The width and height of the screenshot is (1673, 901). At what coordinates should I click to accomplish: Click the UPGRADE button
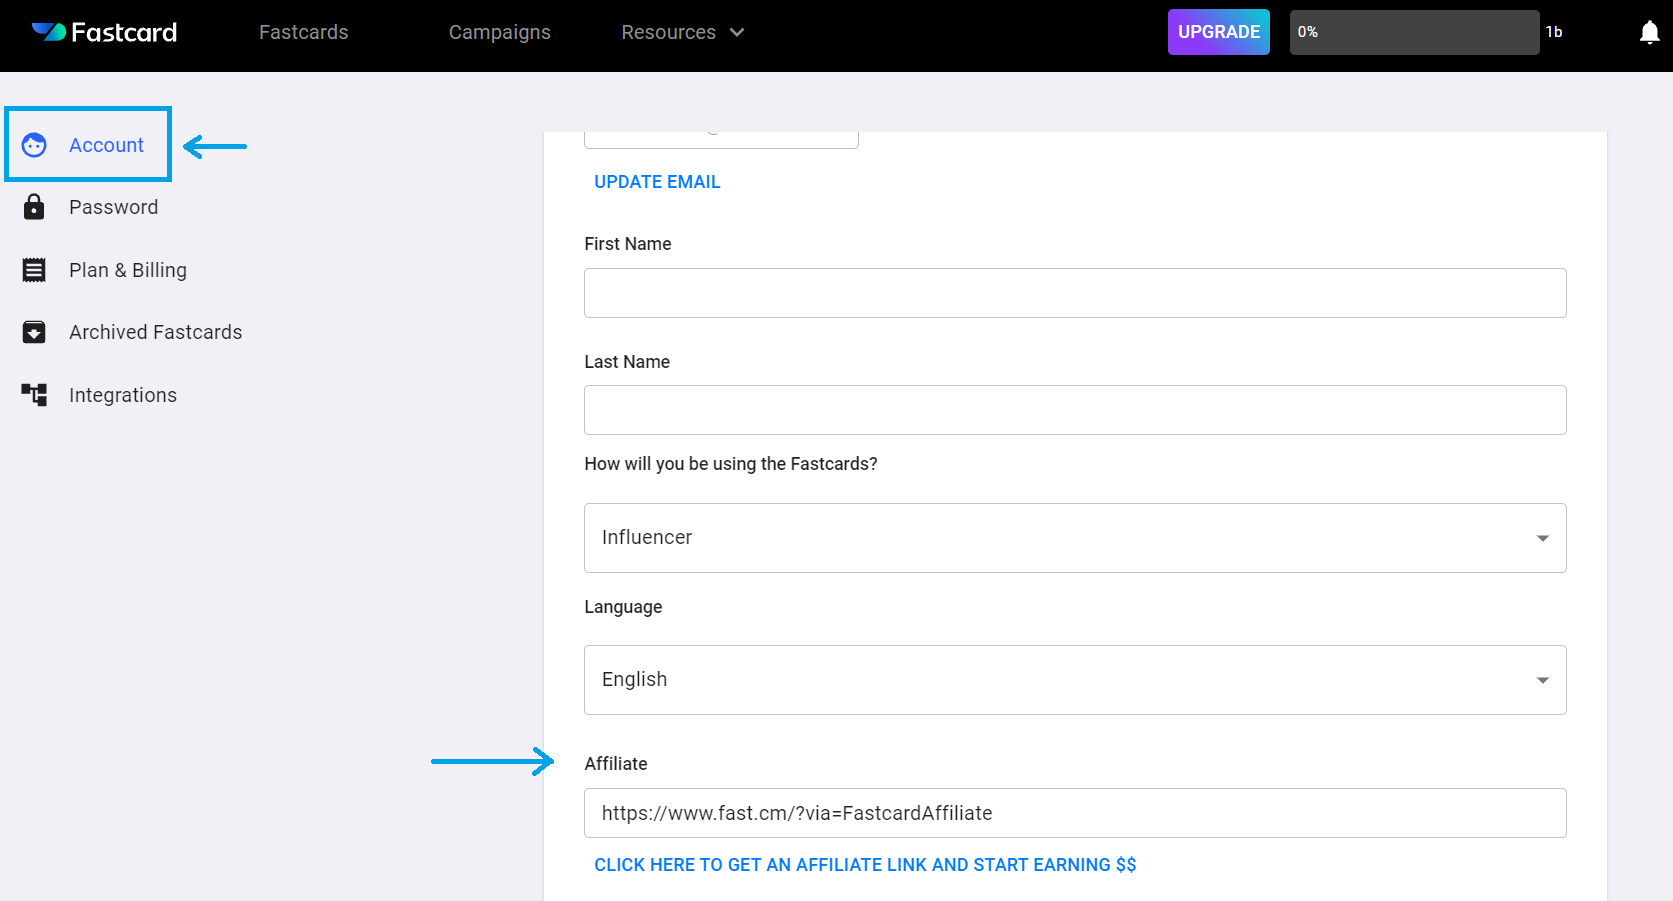pos(1219,32)
